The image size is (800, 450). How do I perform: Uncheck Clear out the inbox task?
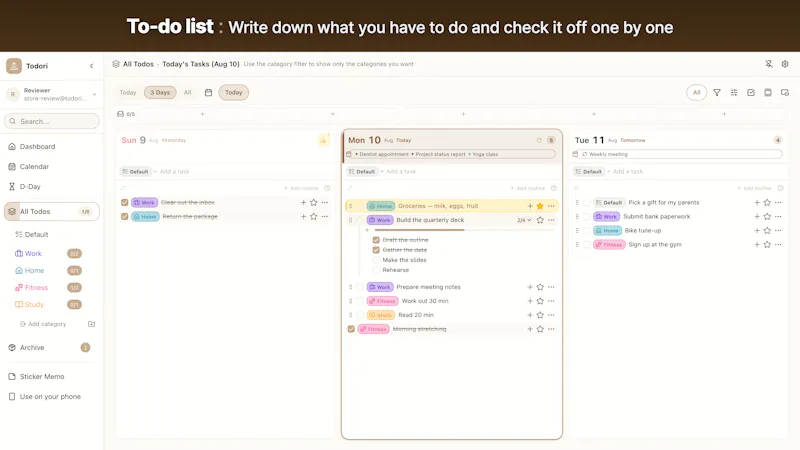[124, 203]
